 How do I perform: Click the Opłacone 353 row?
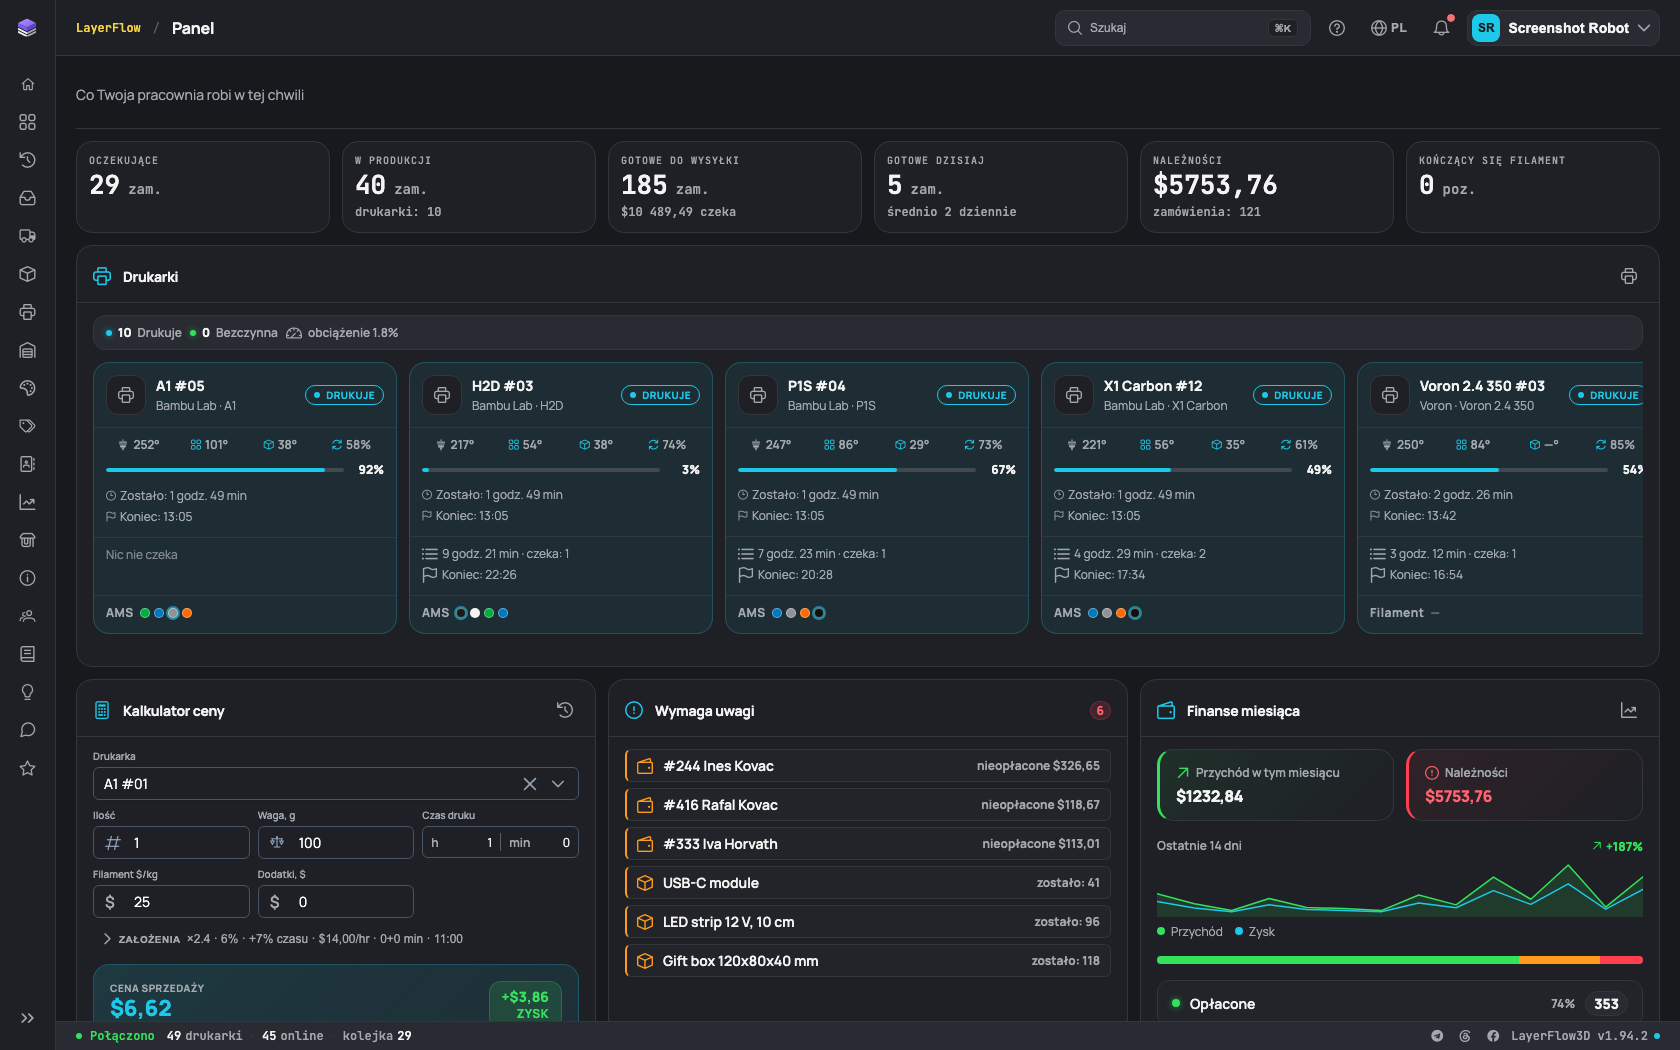[1400, 1003]
